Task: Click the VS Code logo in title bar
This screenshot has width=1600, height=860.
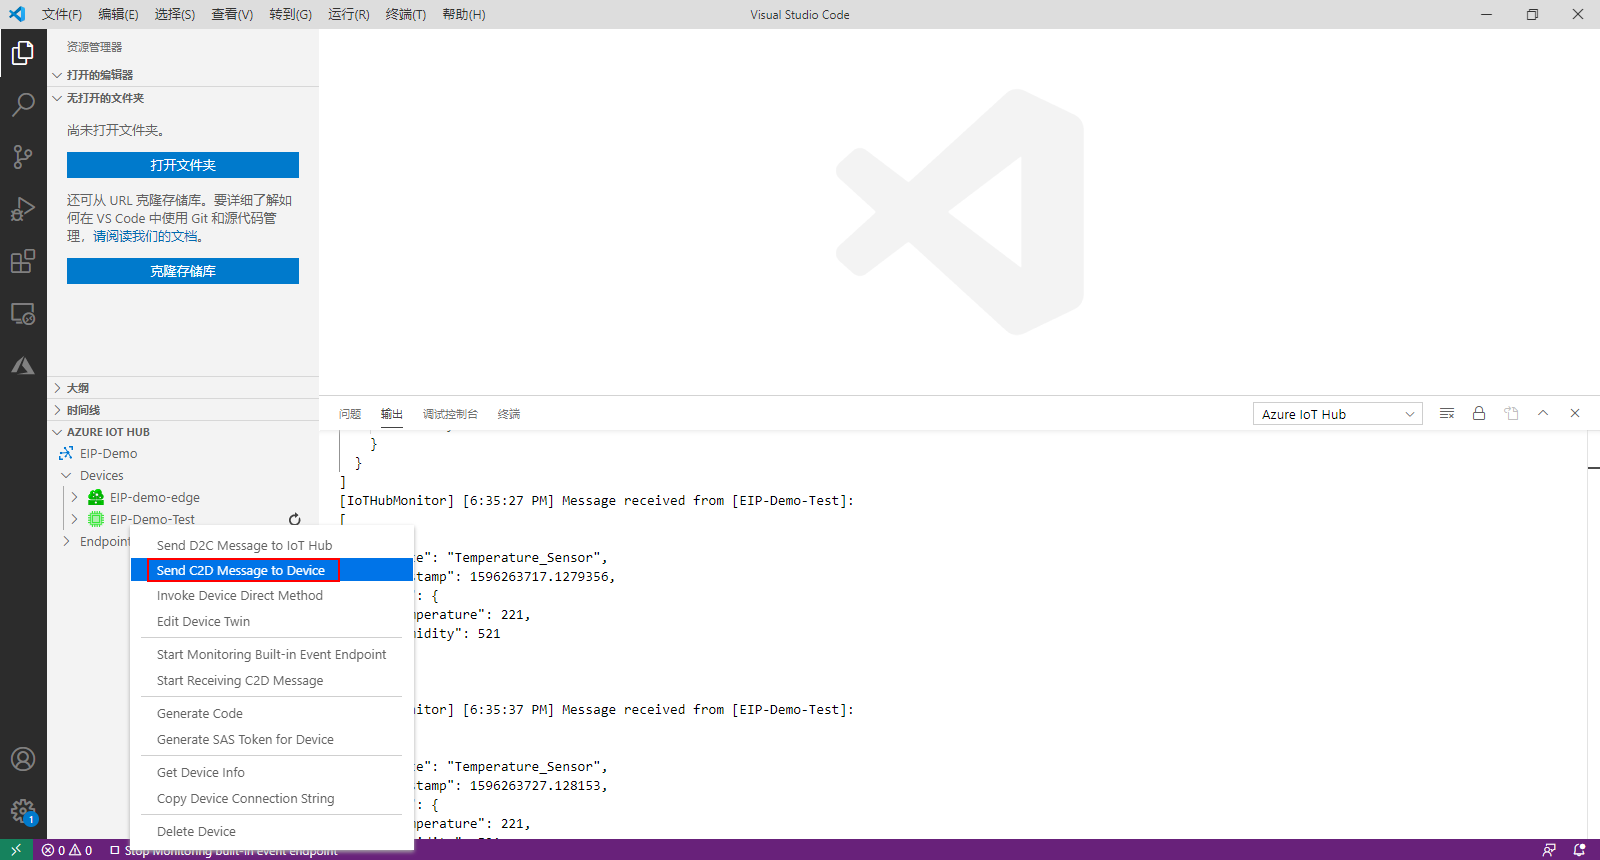Action: [x=17, y=14]
